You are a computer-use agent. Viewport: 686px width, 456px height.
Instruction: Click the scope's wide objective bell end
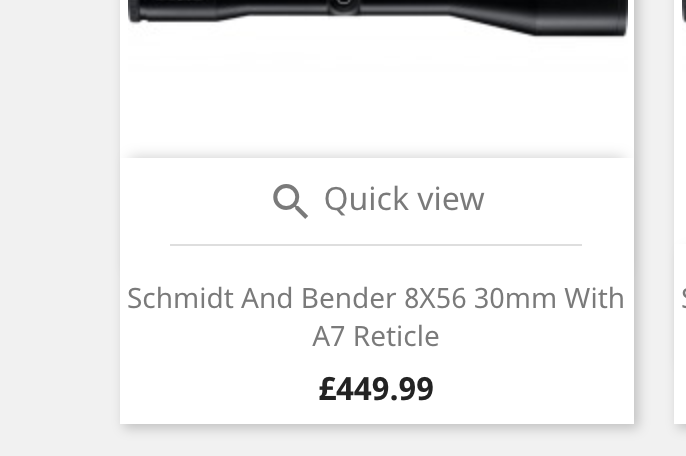click(x=582, y=18)
